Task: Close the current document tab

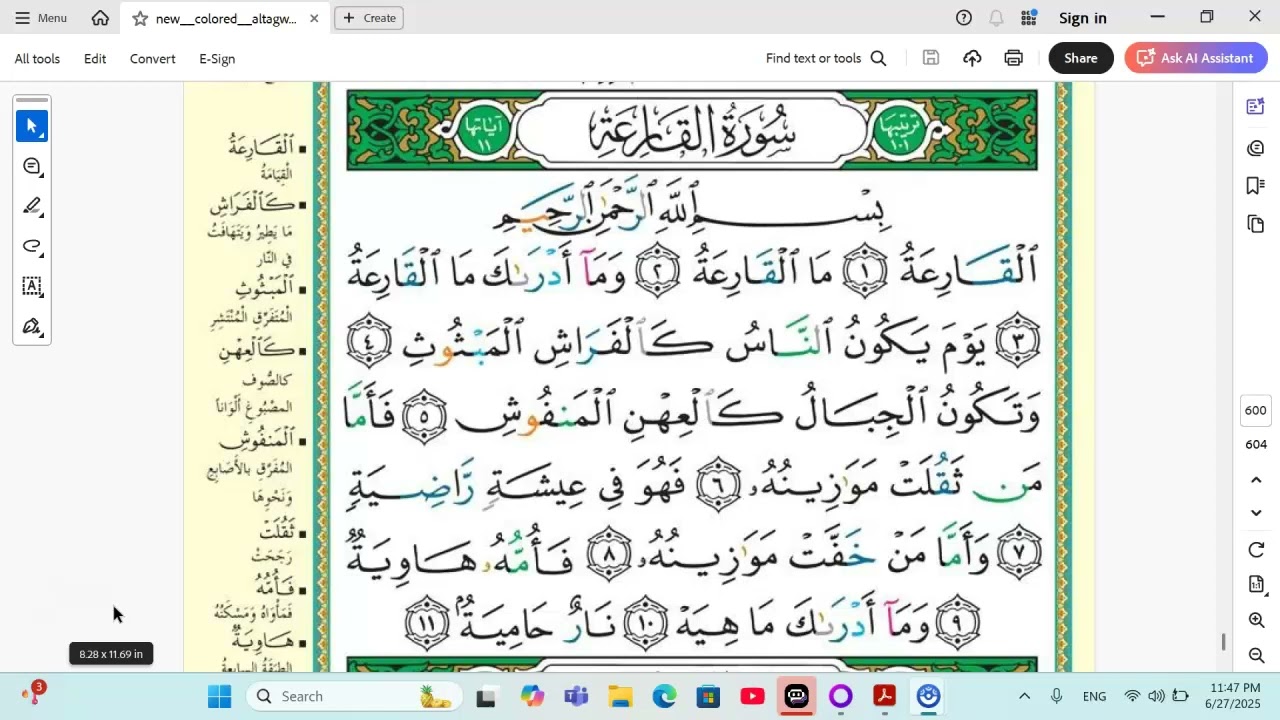Action: coord(314,18)
